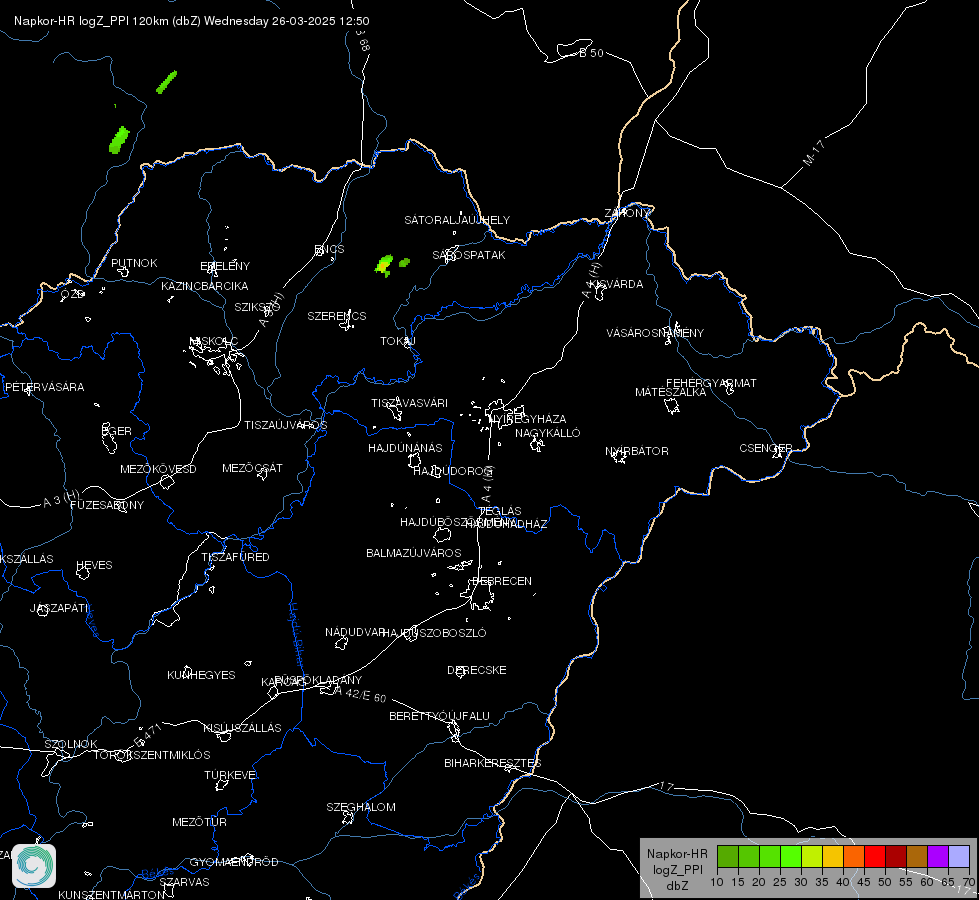The image size is (979, 900).
Task: Click the DEBRECEN city label
Action: 502,581
